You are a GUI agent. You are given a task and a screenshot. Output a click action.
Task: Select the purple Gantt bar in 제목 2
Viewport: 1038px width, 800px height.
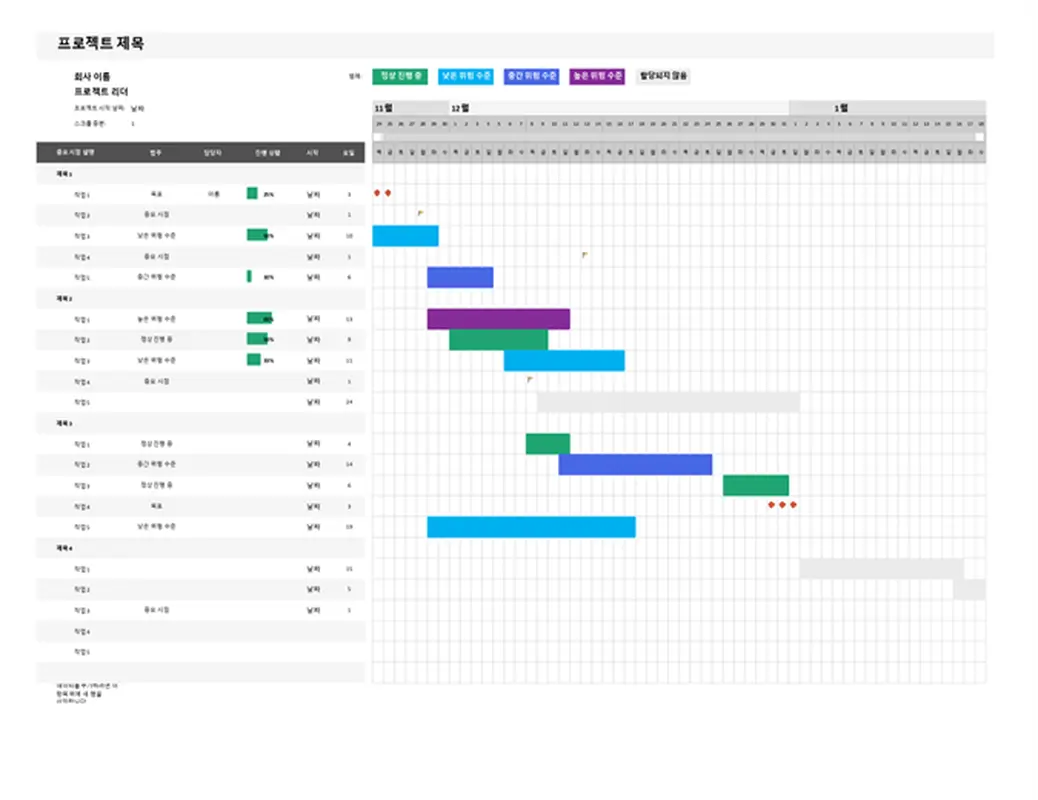[x=498, y=319]
